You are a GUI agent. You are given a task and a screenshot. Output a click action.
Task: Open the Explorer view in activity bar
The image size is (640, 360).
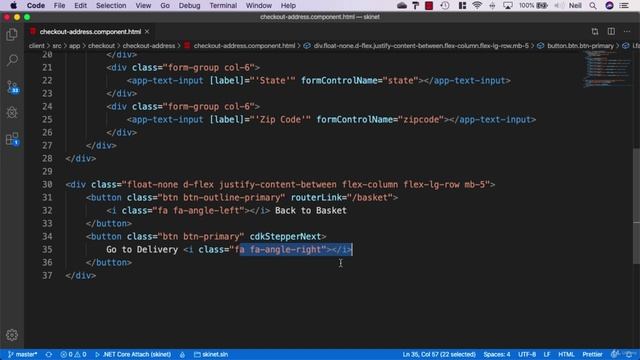tap(12, 35)
